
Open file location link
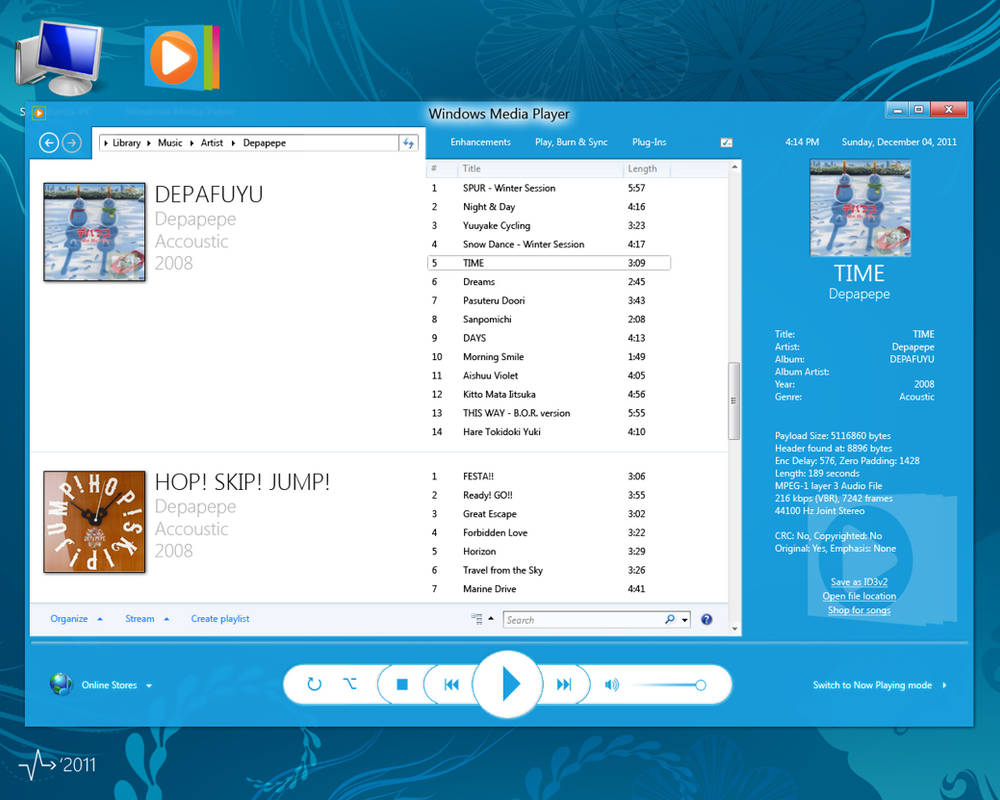tap(859, 596)
